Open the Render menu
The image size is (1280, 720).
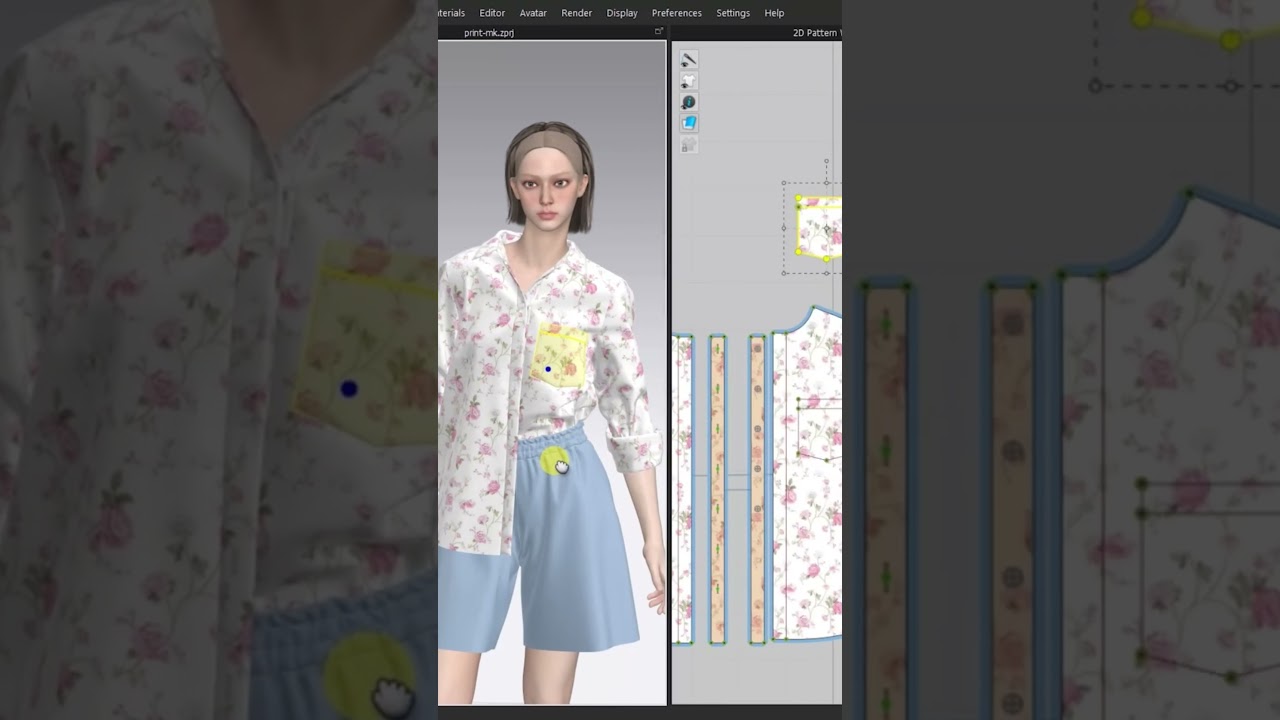[577, 13]
